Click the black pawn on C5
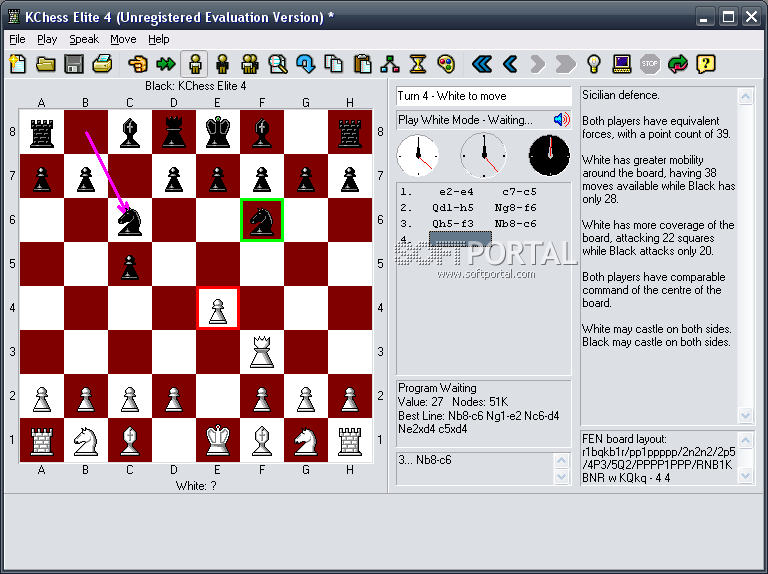 click(130, 267)
